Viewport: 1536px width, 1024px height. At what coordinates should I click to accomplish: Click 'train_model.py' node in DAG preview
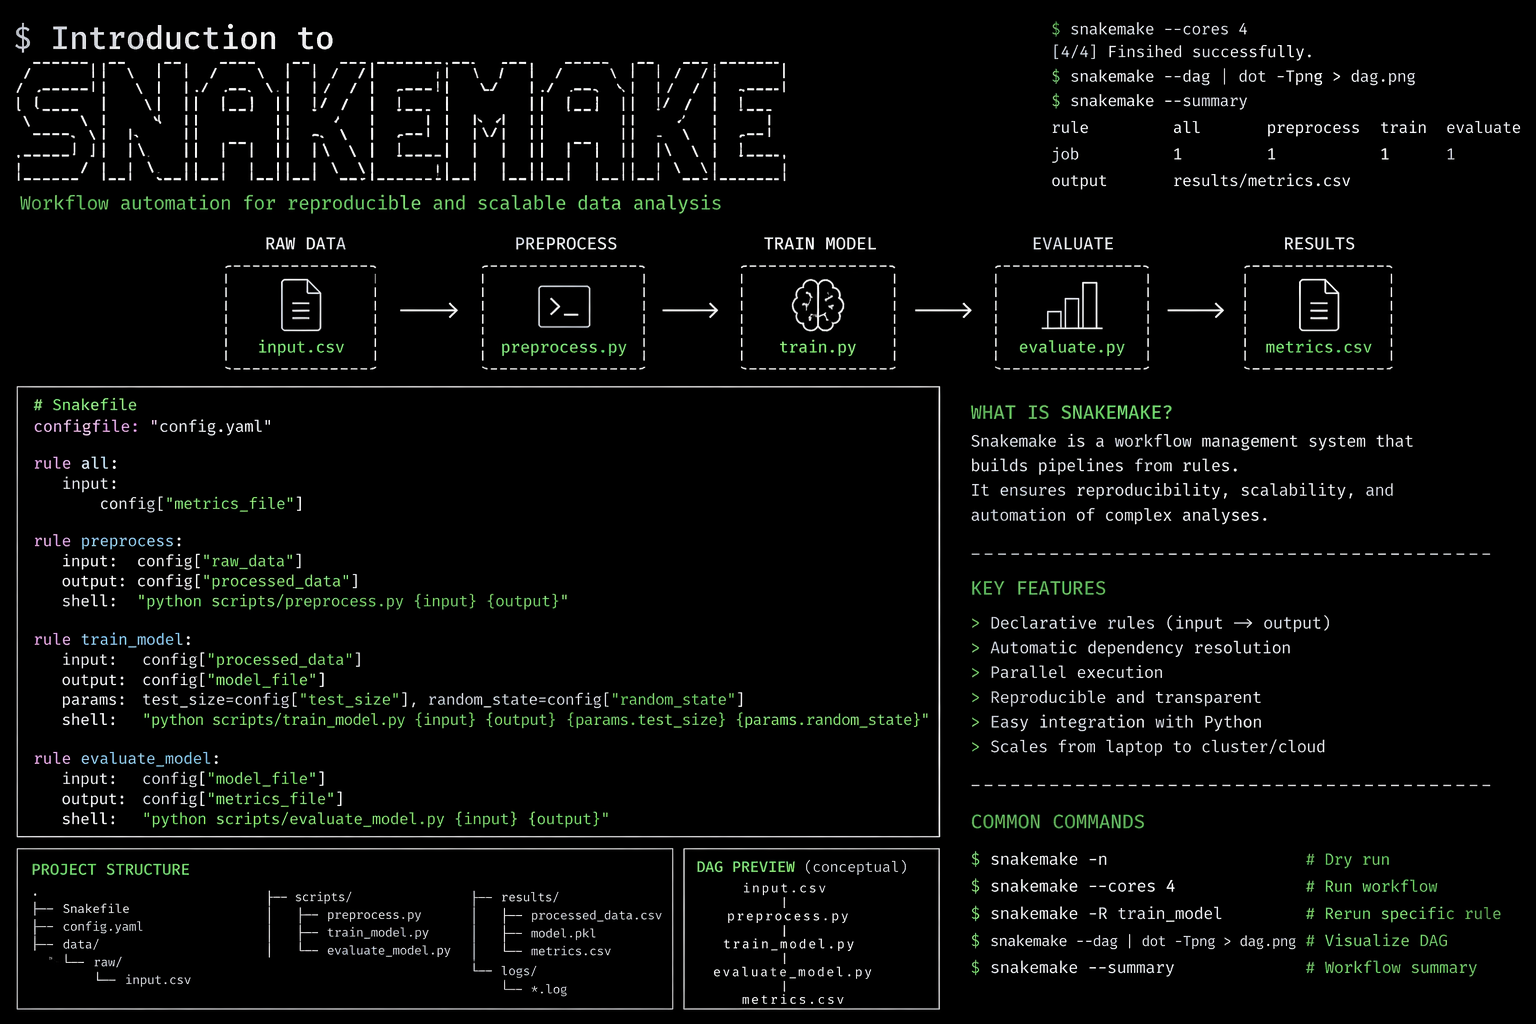(x=789, y=944)
